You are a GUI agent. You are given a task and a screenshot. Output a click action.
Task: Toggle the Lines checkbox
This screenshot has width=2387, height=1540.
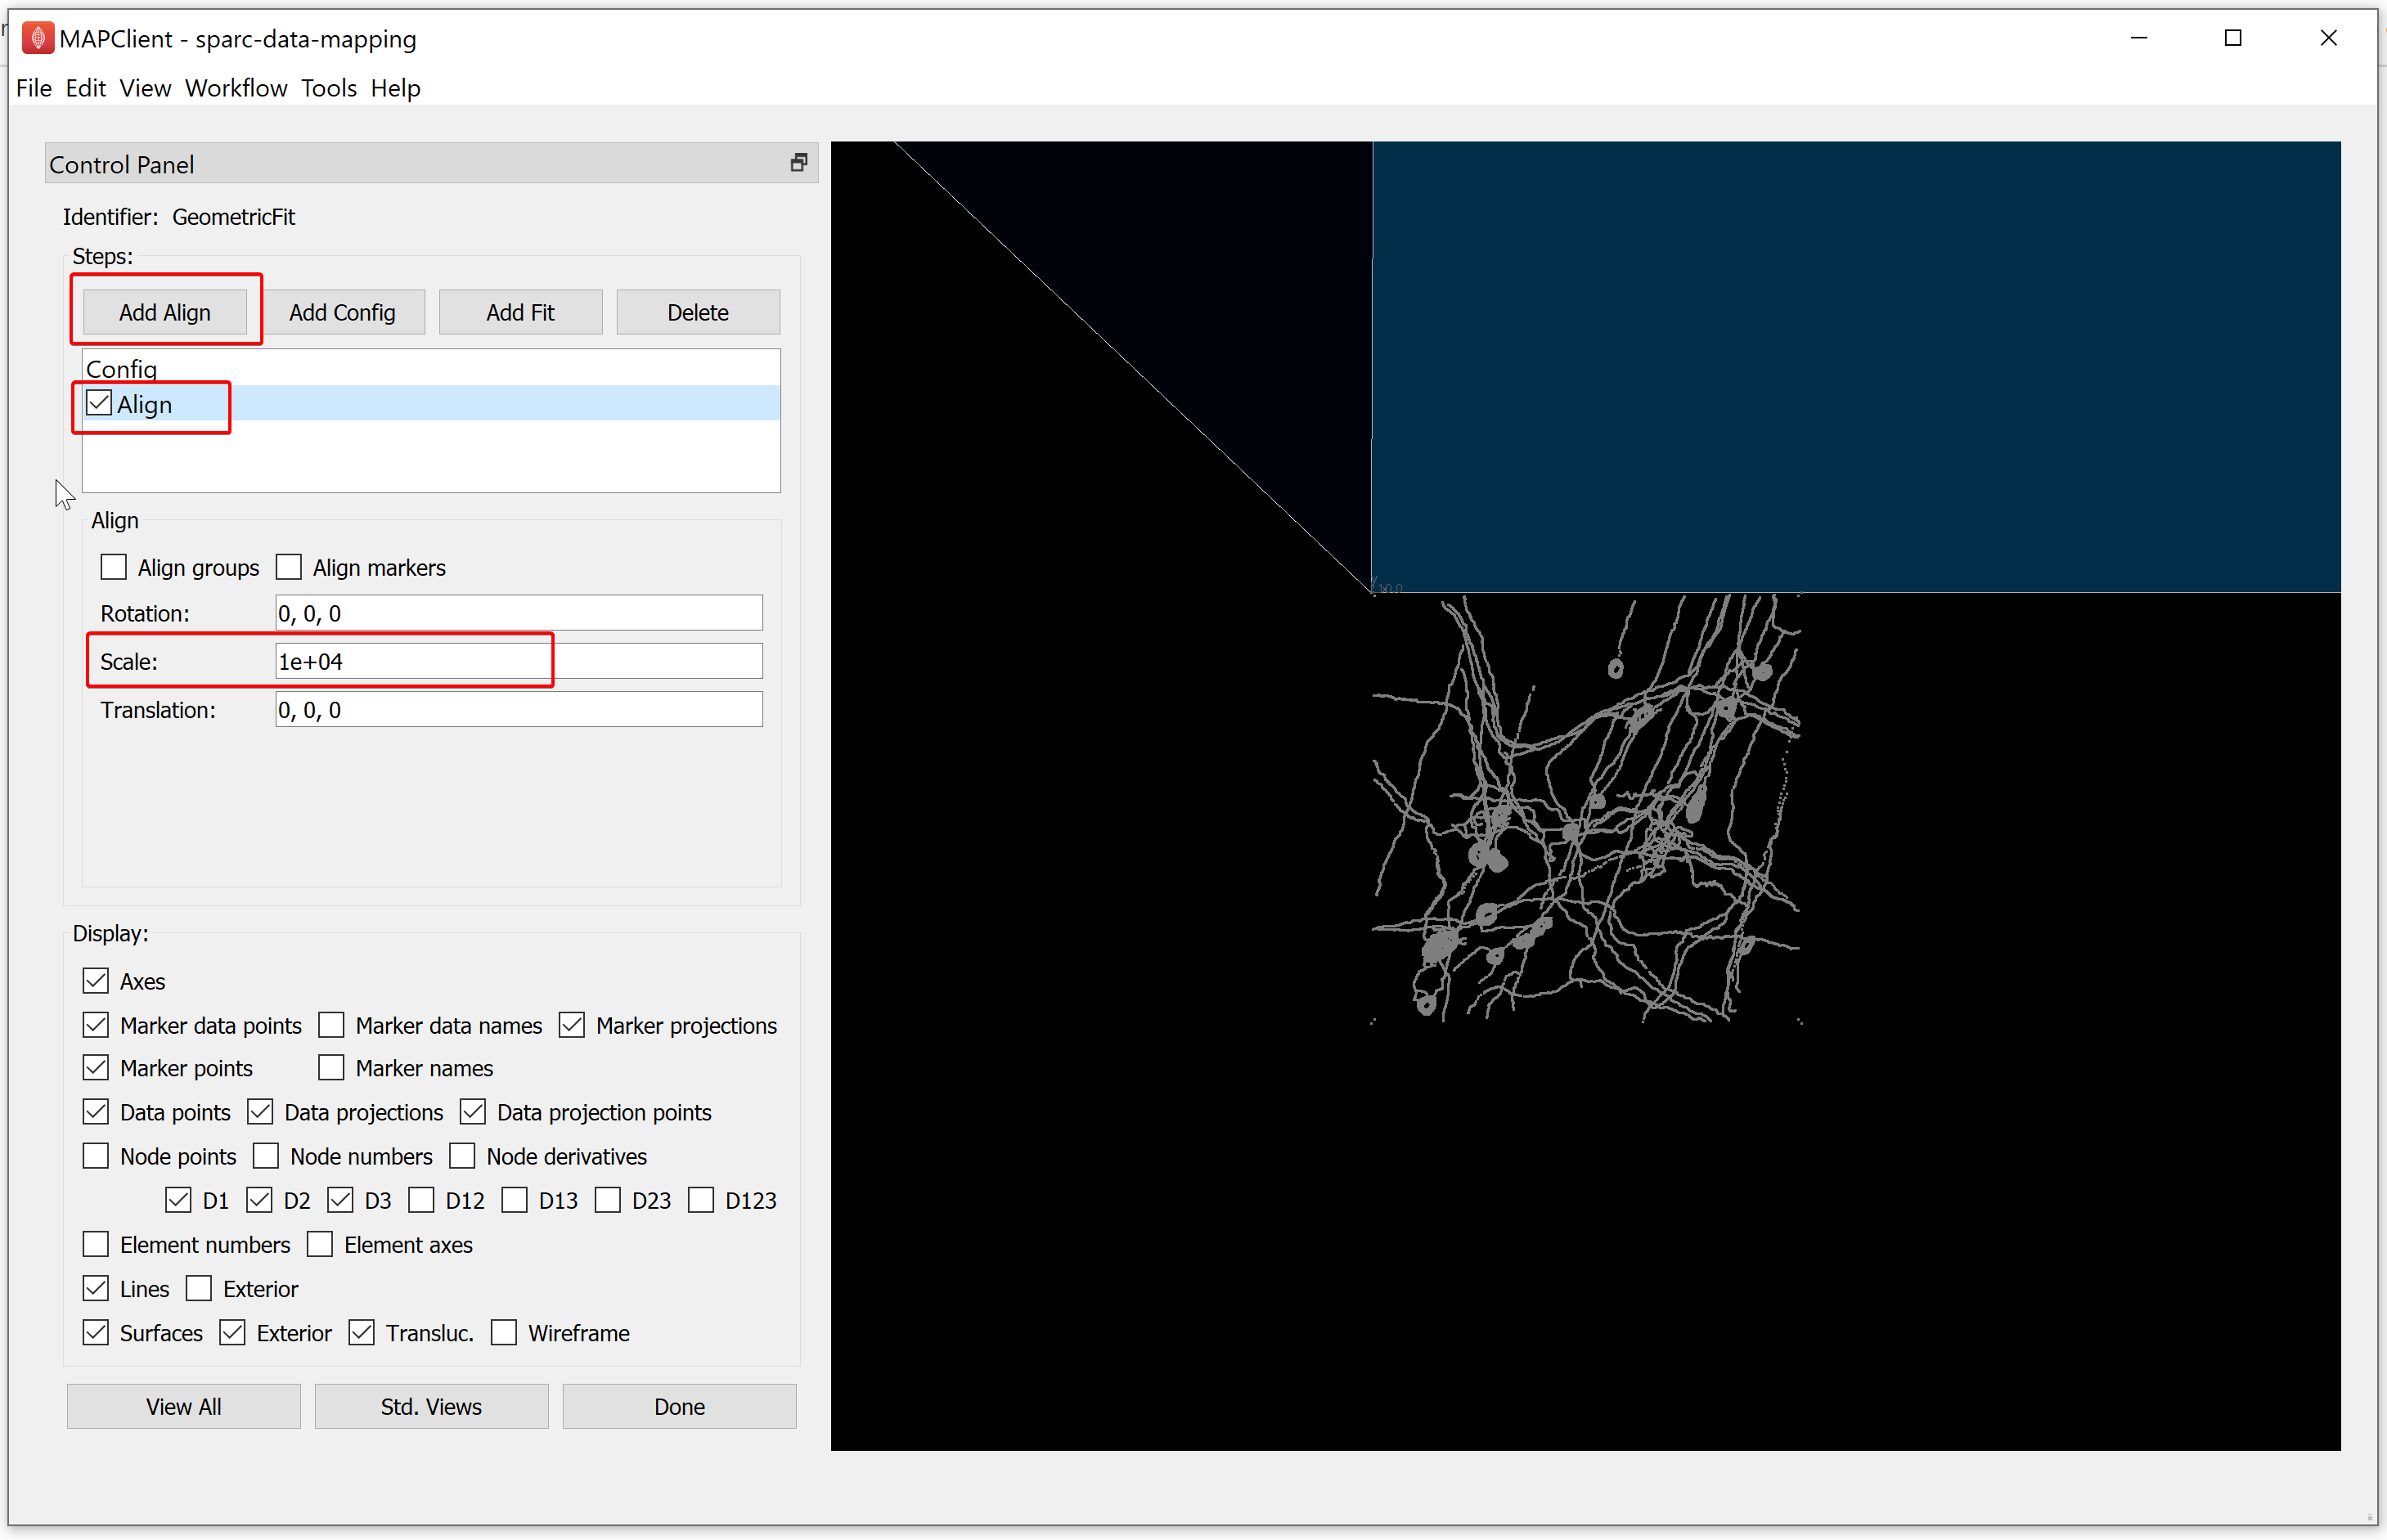[x=96, y=1288]
